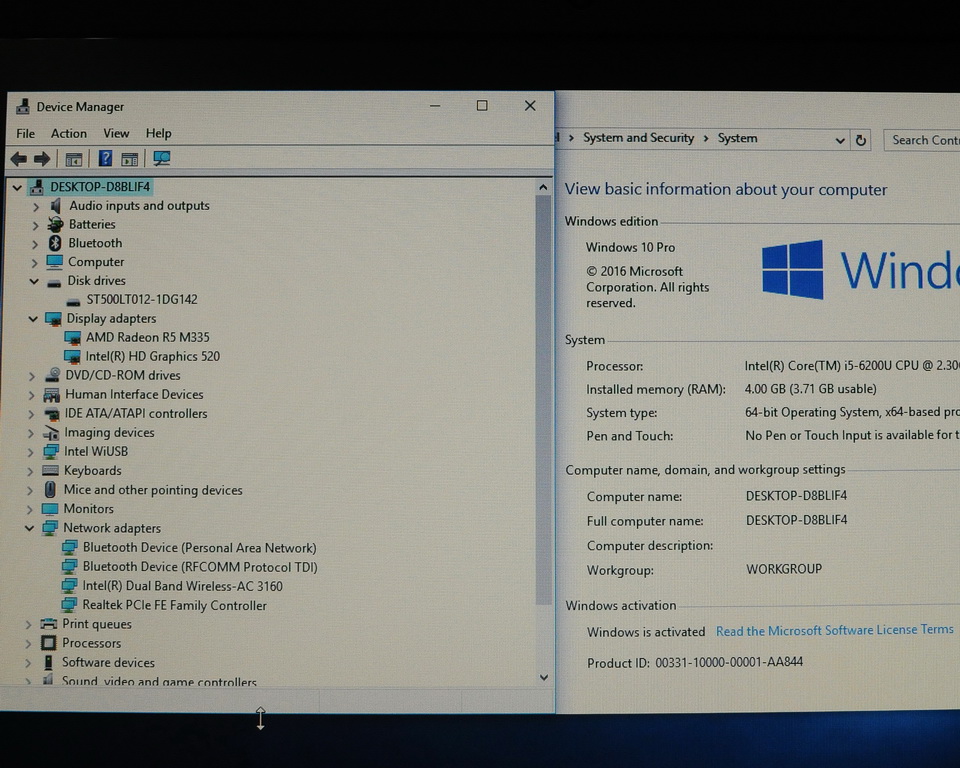Click the Forward arrow in Device Manager toolbar
Image resolution: width=960 pixels, height=768 pixels.
(x=42, y=159)
